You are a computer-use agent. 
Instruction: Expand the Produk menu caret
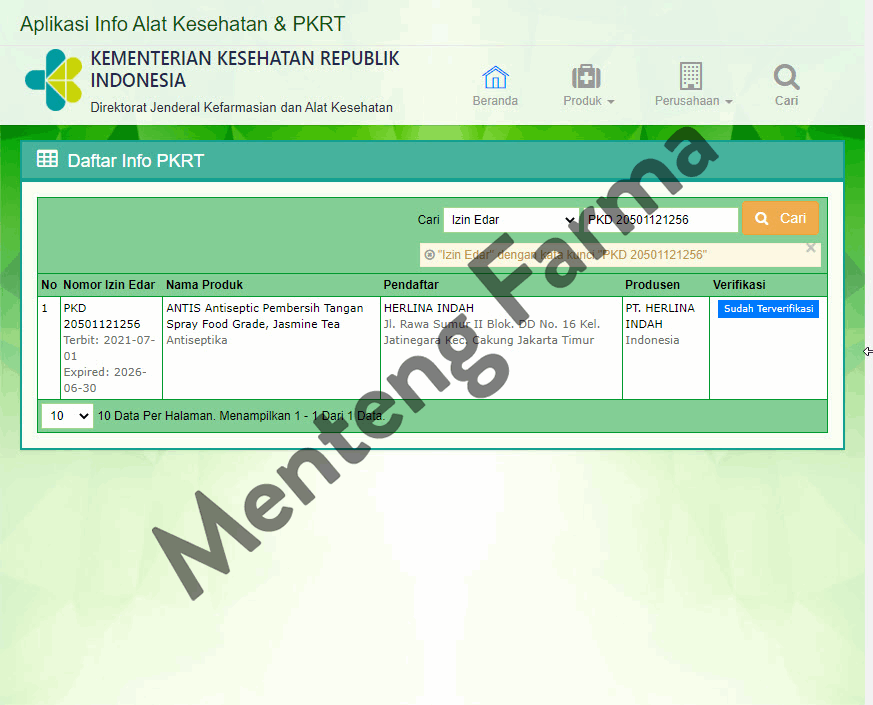610,102
